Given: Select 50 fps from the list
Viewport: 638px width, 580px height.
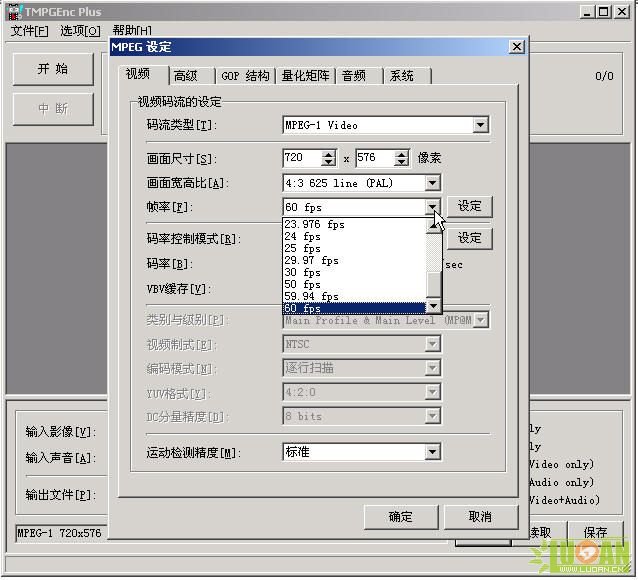Looking at the screenshot, I should click(354, 285).
